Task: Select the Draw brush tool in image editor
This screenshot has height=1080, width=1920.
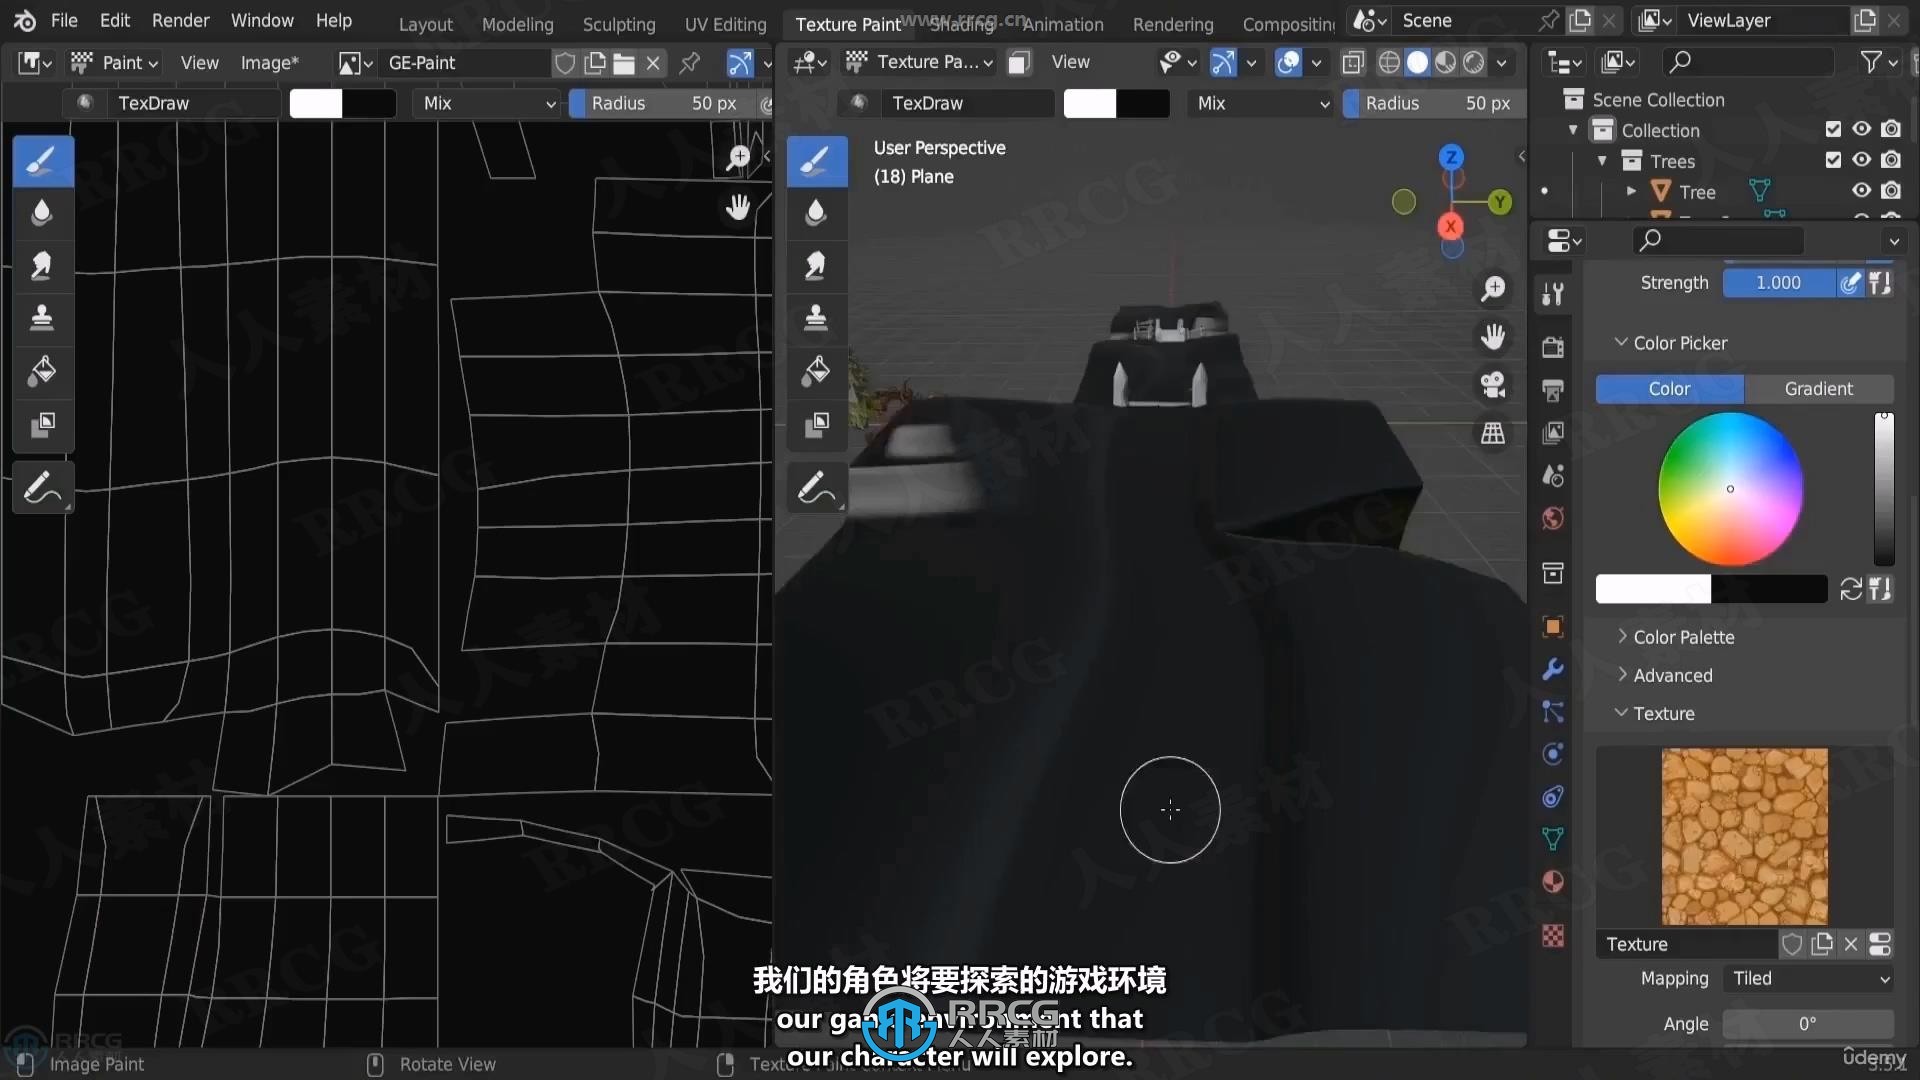Action: 42,161
